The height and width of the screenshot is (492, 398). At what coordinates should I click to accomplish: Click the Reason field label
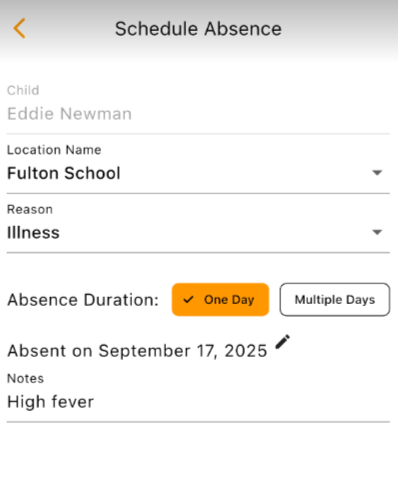[x=30, y=209]
